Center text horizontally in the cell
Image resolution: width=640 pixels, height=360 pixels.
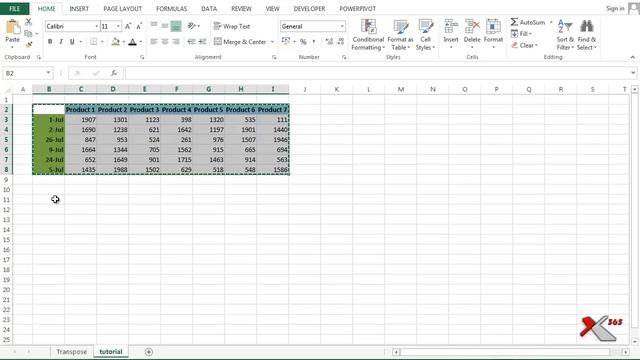tap(165, 42)
